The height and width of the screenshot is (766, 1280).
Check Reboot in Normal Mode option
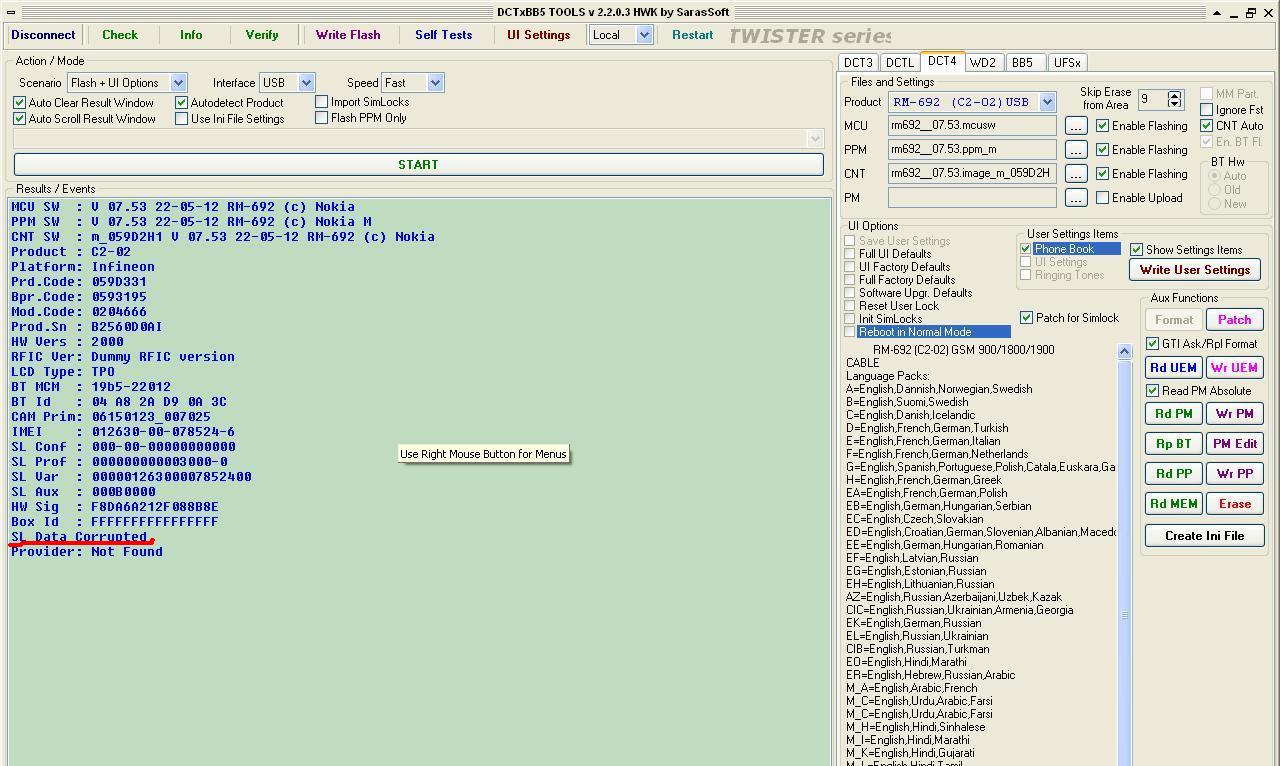[850, 332]
